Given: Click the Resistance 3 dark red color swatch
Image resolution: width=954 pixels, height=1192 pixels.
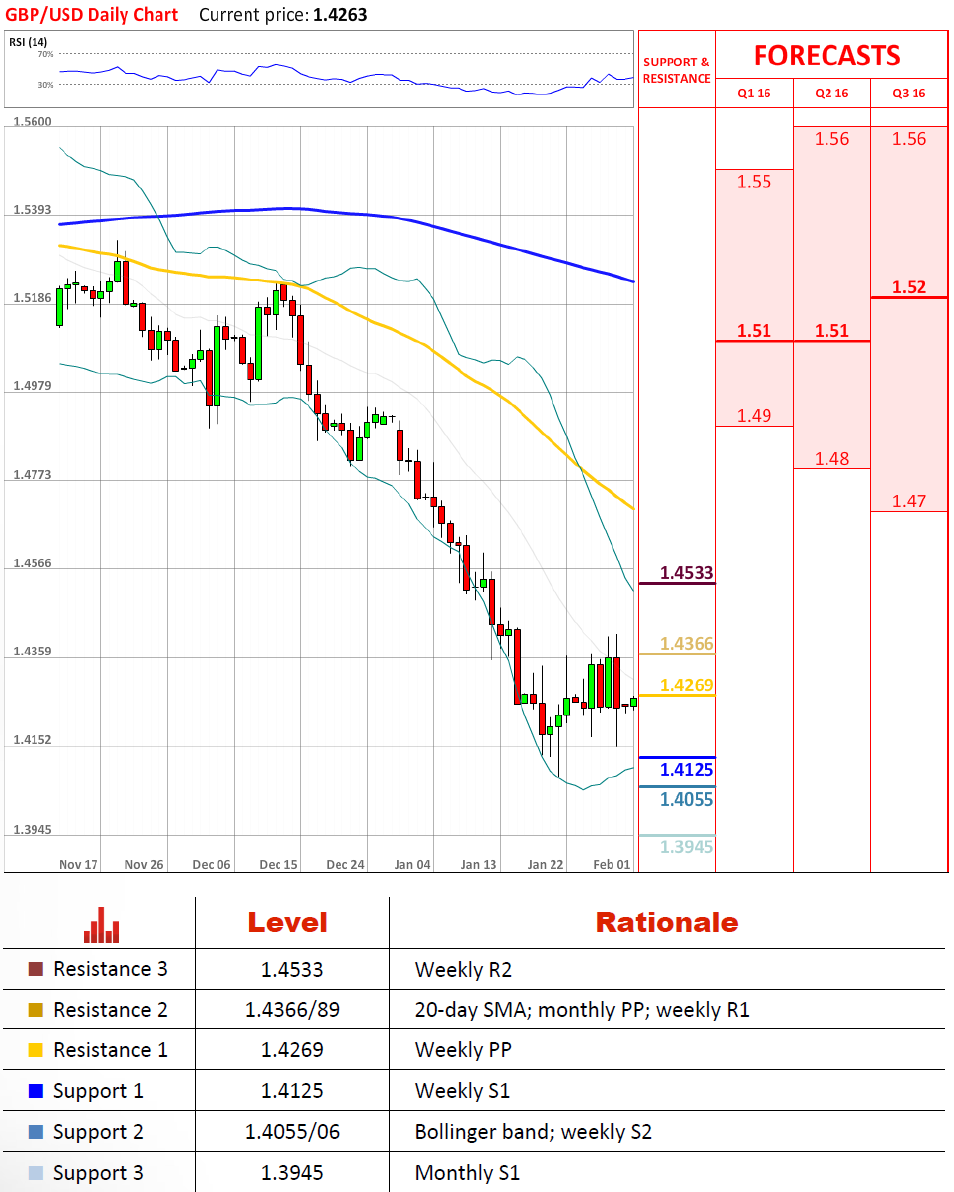Looking at the screenshot, I should click(36, 968).
